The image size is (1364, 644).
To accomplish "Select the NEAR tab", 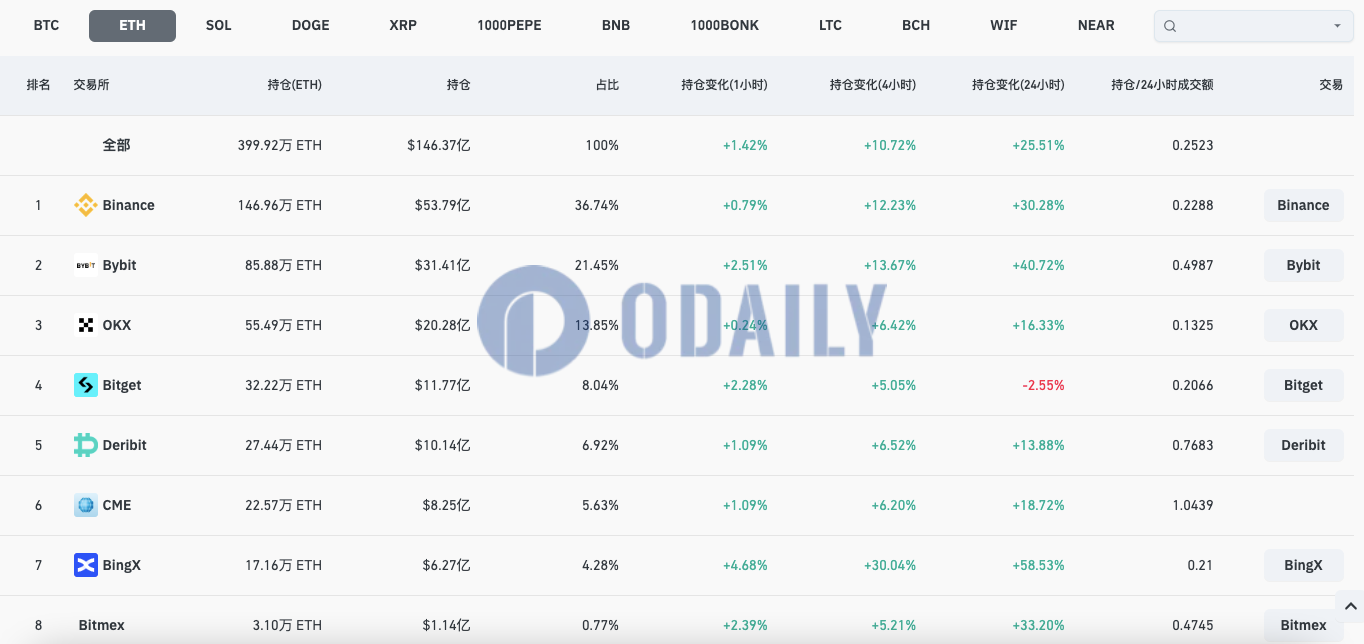I will tap(1096, 25).
